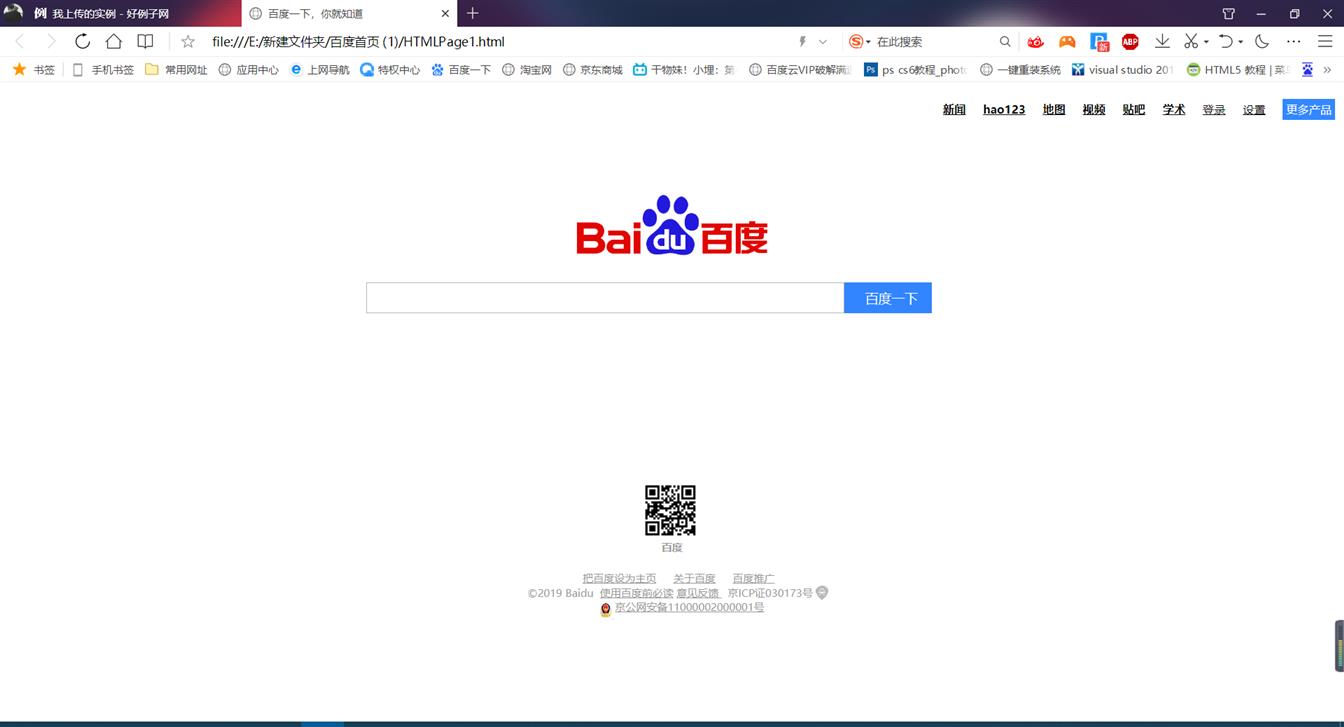This screenshot has width=1344, height=727.
Task: Click the blue P extension icon
Action: coord(1099,41)
